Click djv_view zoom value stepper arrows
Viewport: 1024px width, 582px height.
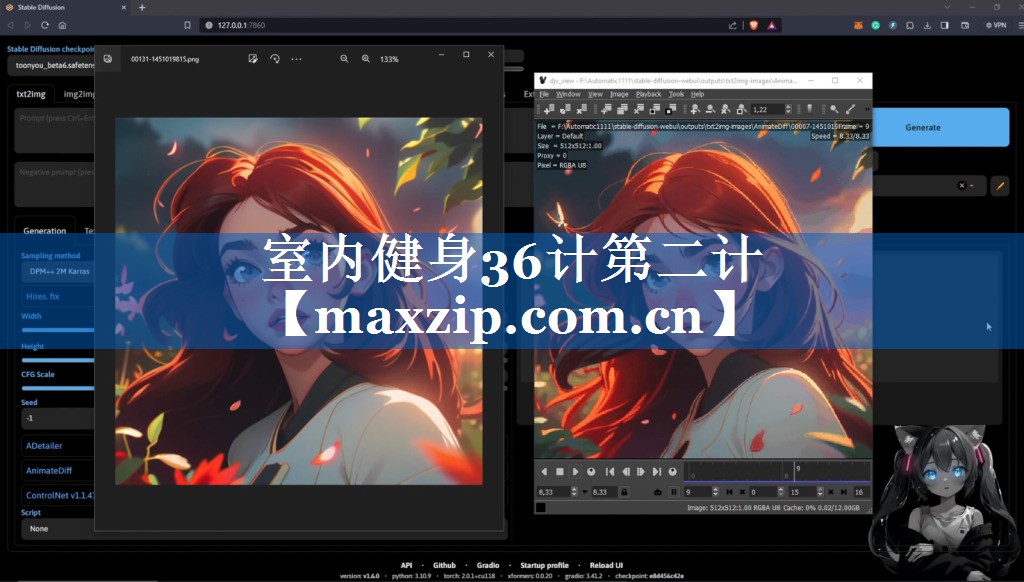point(789,109)
